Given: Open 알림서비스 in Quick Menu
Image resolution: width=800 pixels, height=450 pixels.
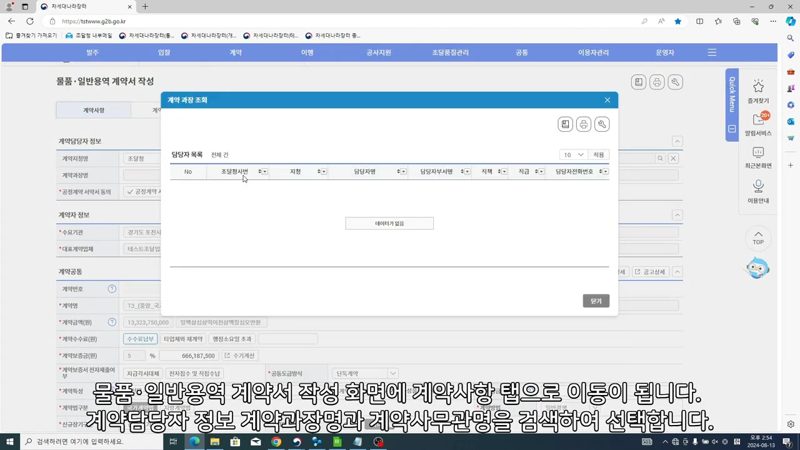Looking at the screenshot, I should point(758,124).
